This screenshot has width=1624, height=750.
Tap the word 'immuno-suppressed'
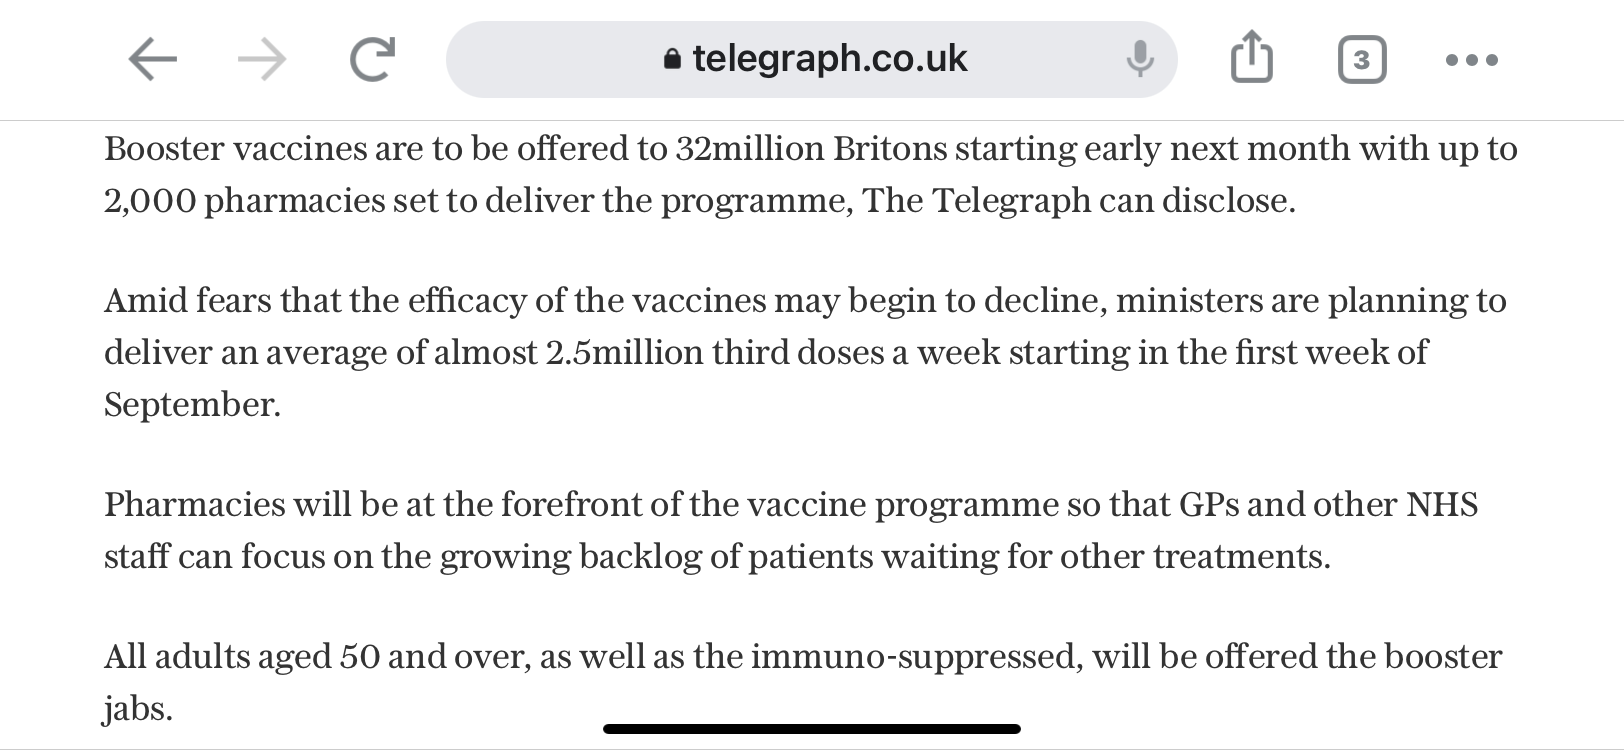916,656
